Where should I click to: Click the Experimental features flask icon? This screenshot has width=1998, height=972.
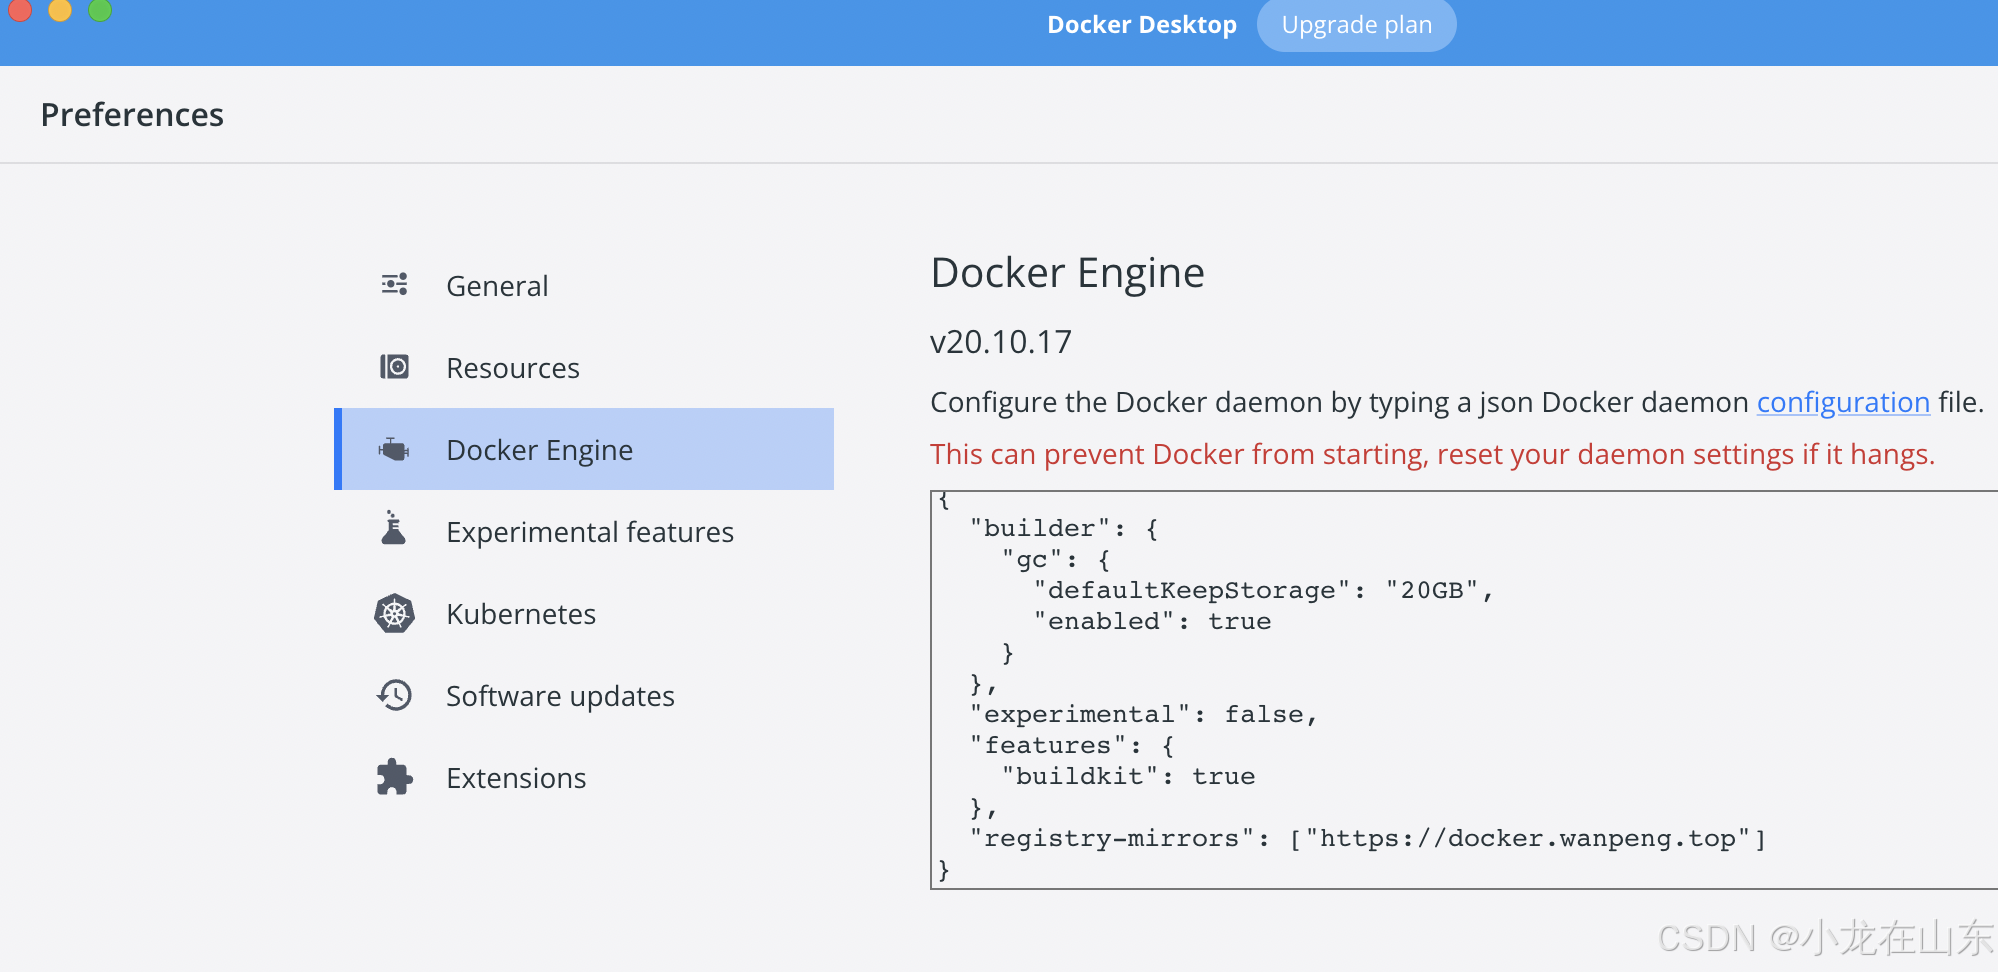pyautogui.click(x=394, y=528)
